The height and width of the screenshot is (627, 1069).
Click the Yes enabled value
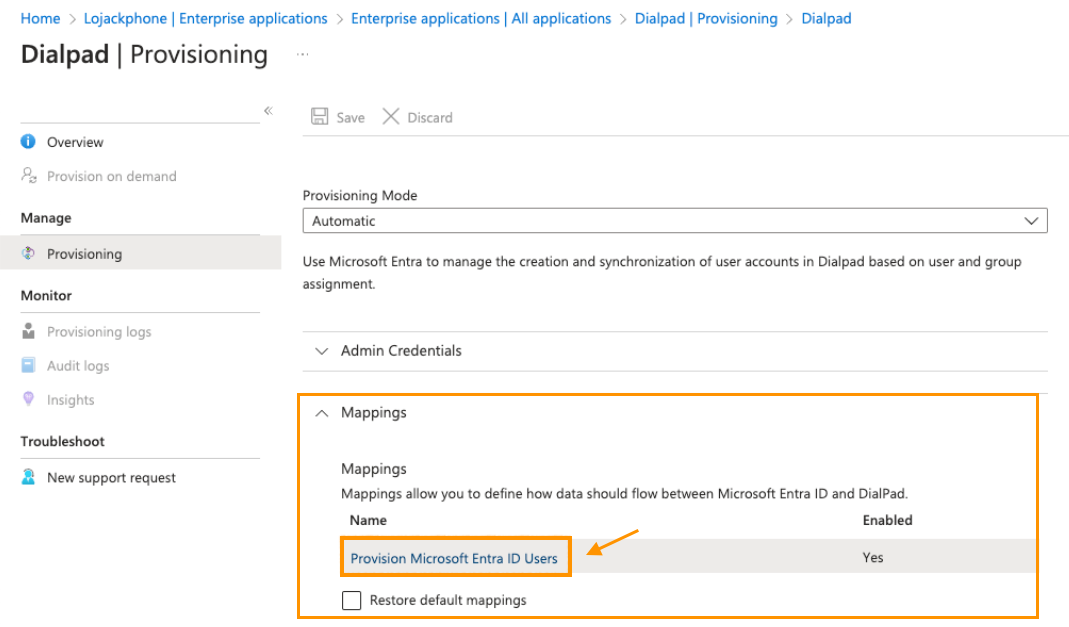pyautogui.click(x=873, y=557)
